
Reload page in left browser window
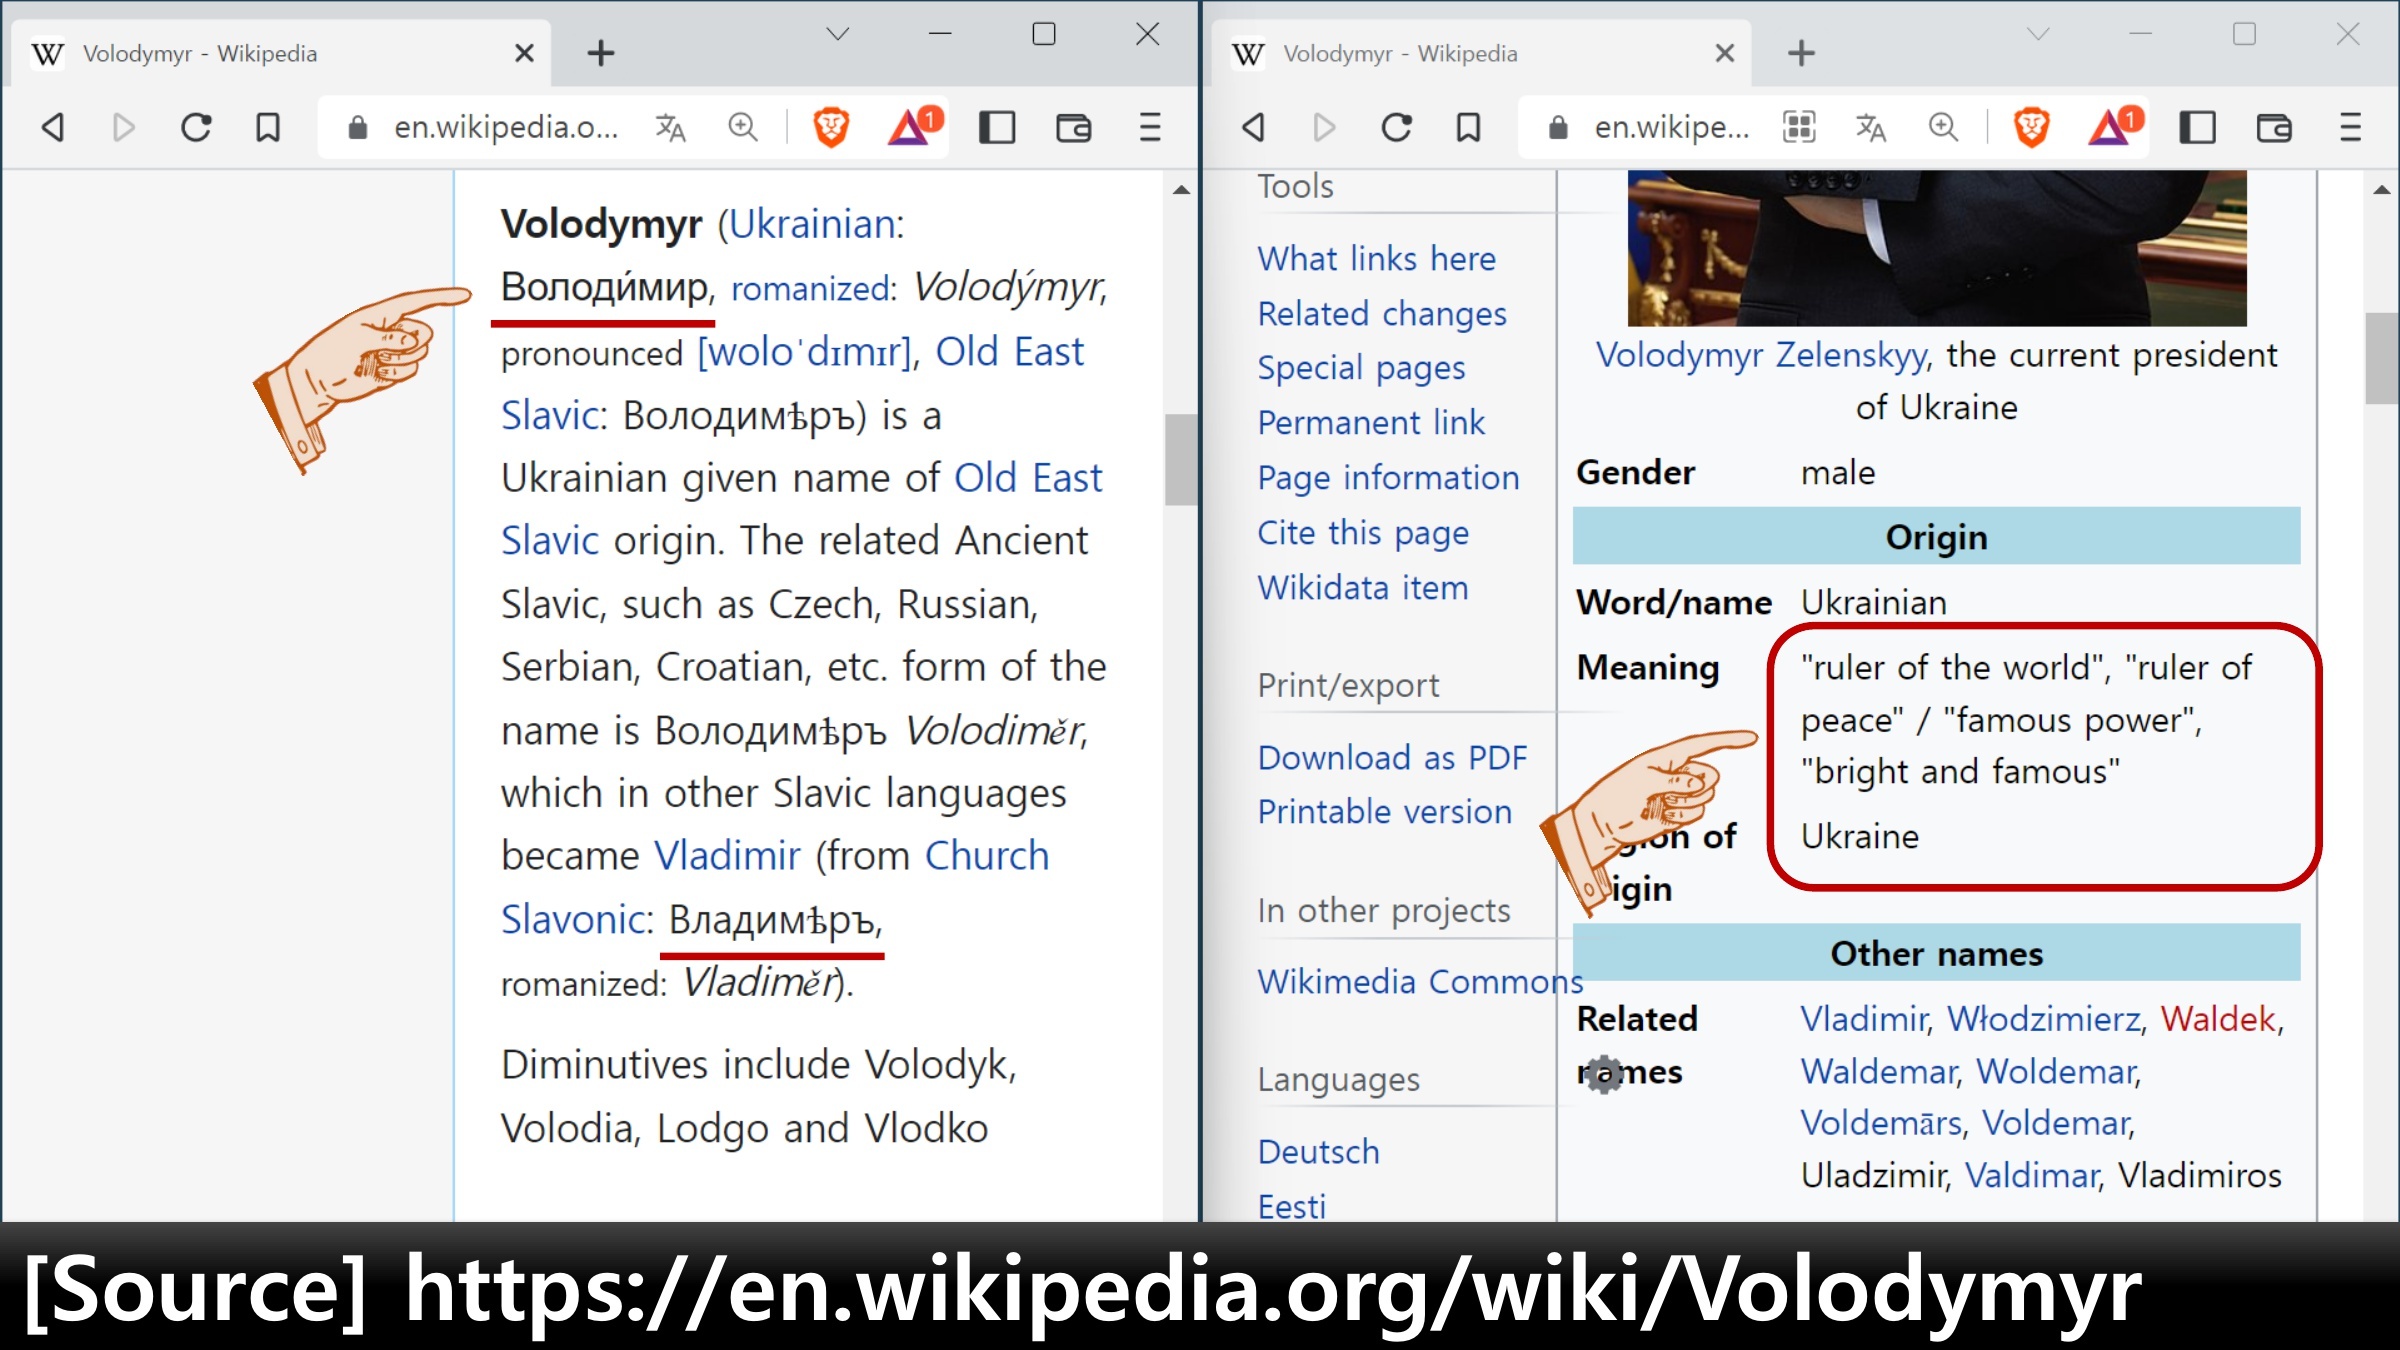tap(196, 127)
